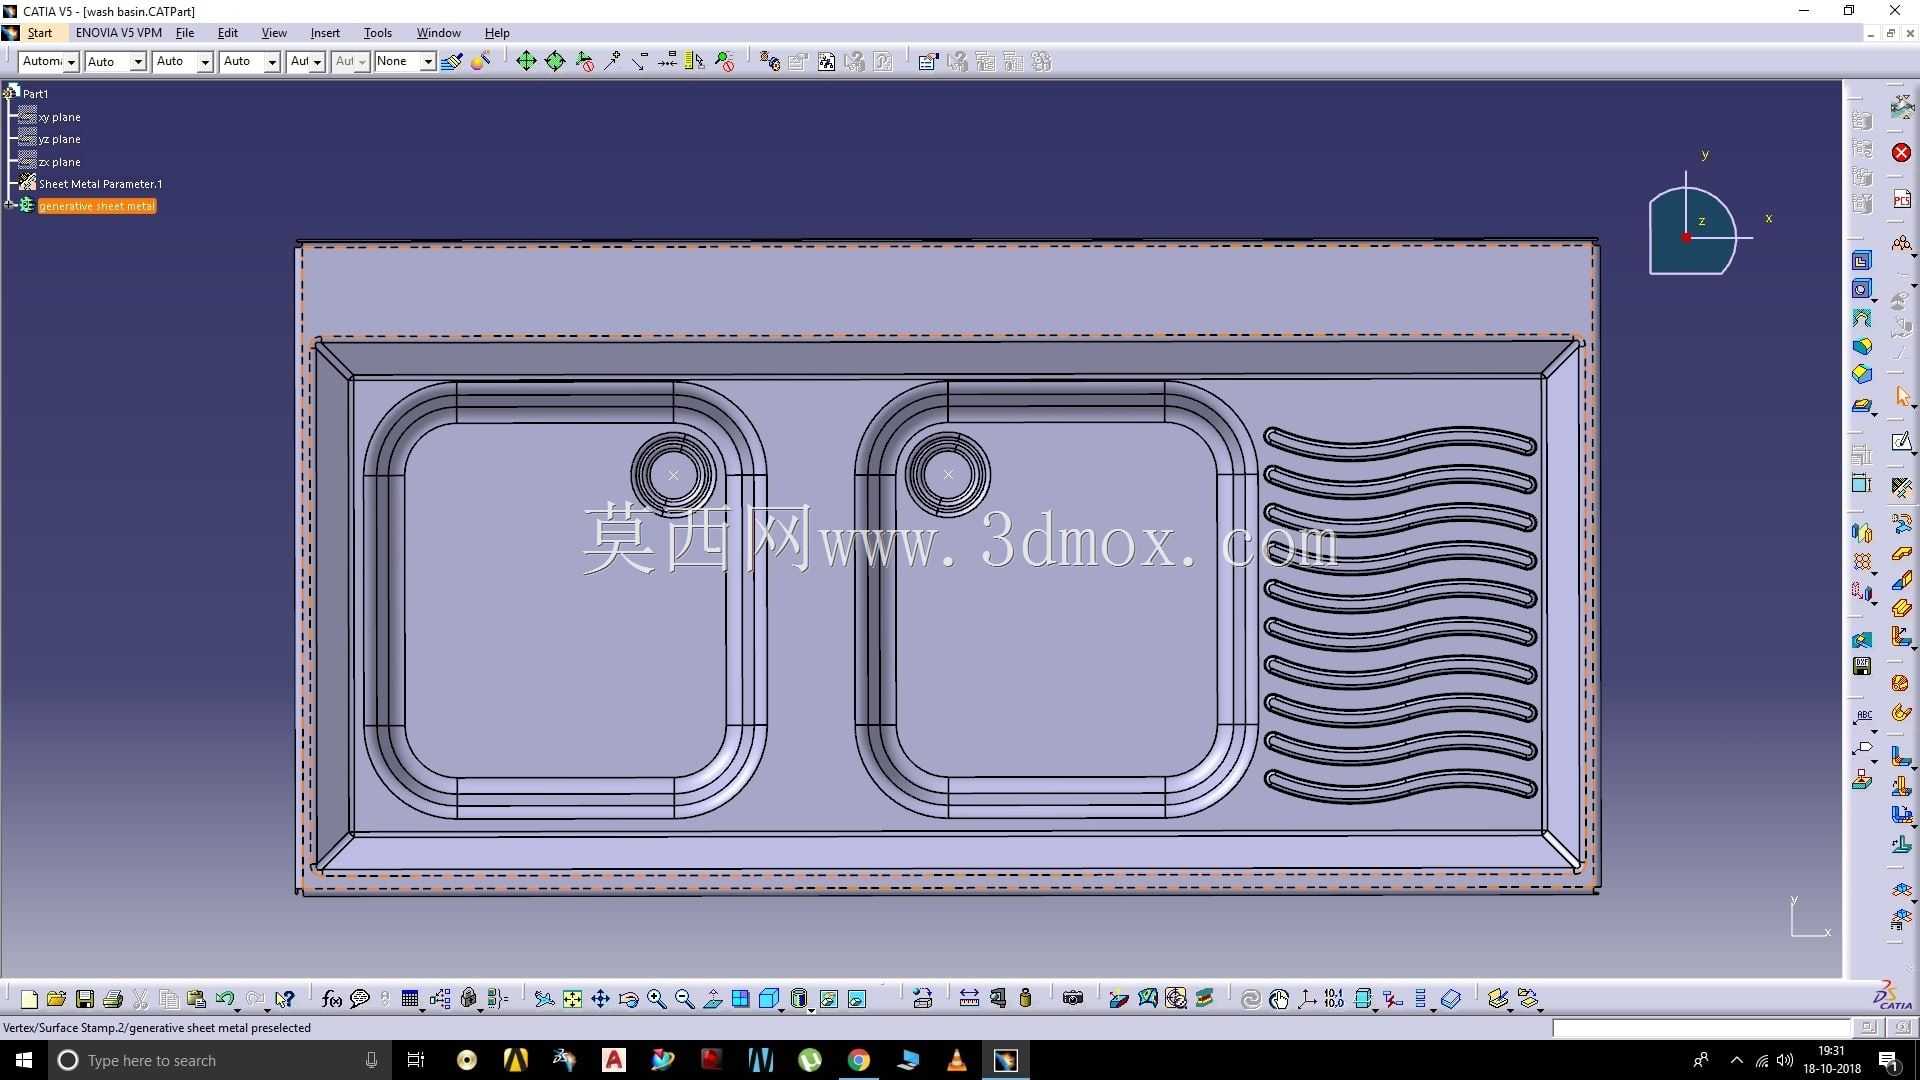Open the second Auto transparency dropdown

coord(115,62)
